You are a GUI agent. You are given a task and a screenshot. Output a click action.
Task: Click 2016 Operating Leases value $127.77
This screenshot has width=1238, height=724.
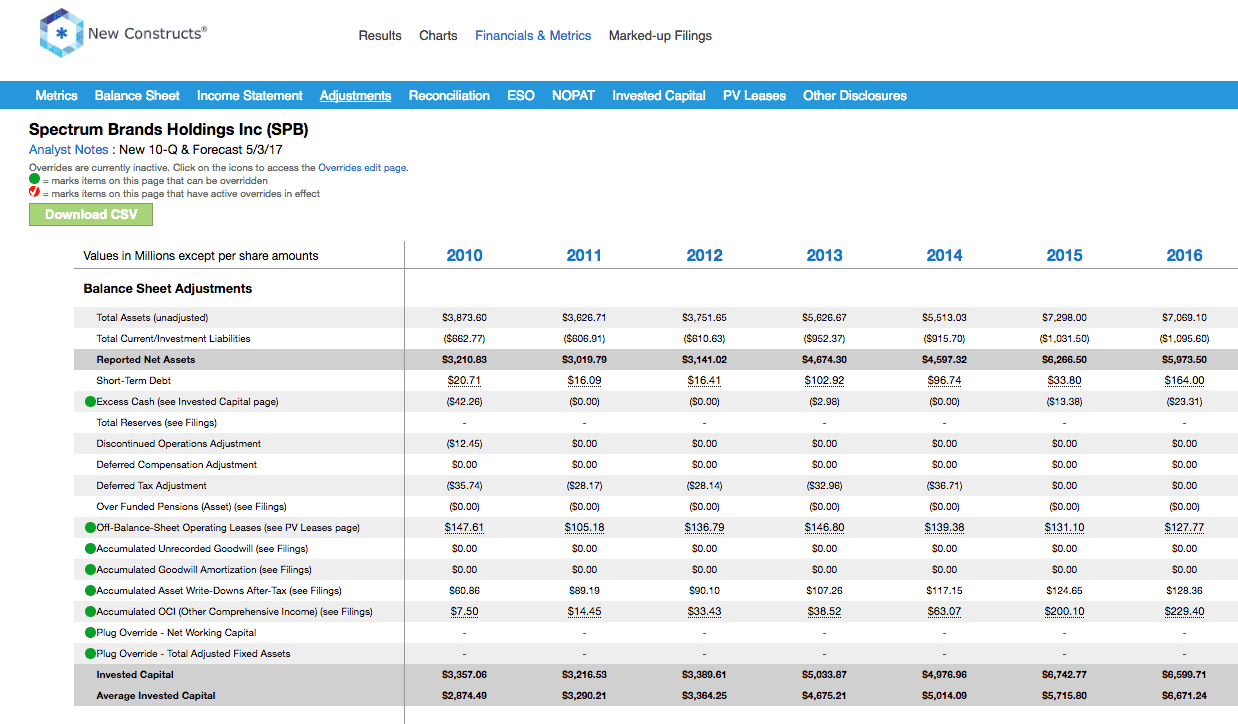tap(1184, 528)
